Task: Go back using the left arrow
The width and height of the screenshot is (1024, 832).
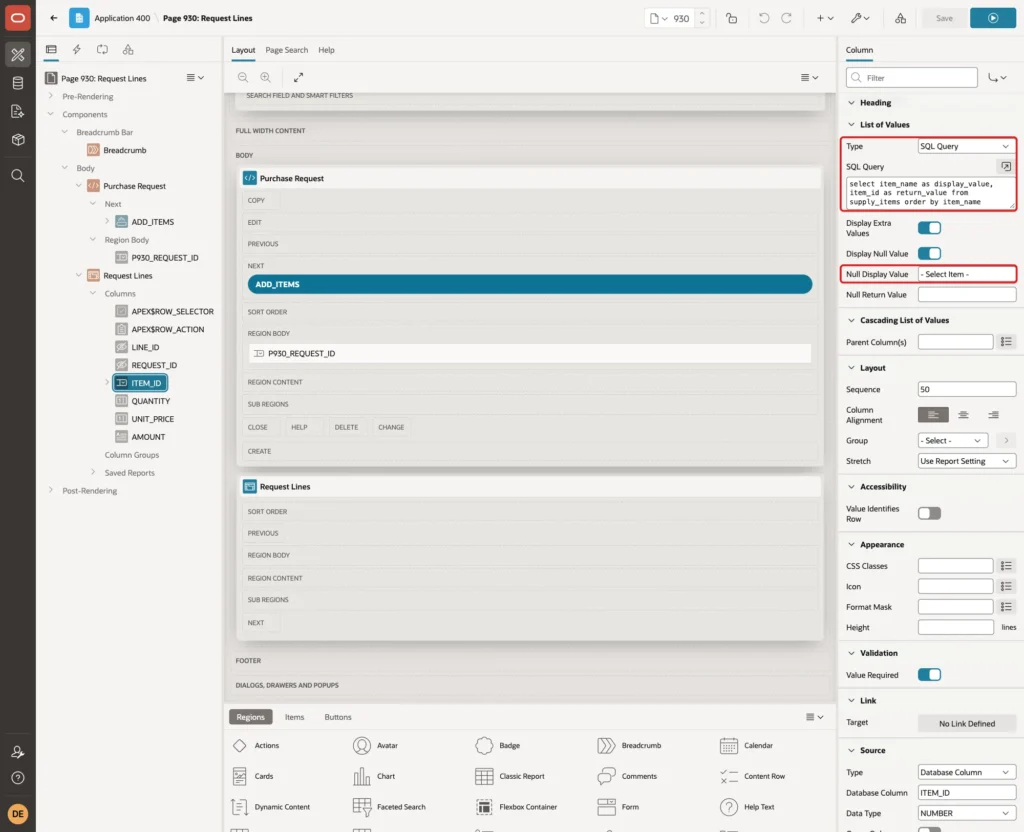Action: (x=54, y=18)
